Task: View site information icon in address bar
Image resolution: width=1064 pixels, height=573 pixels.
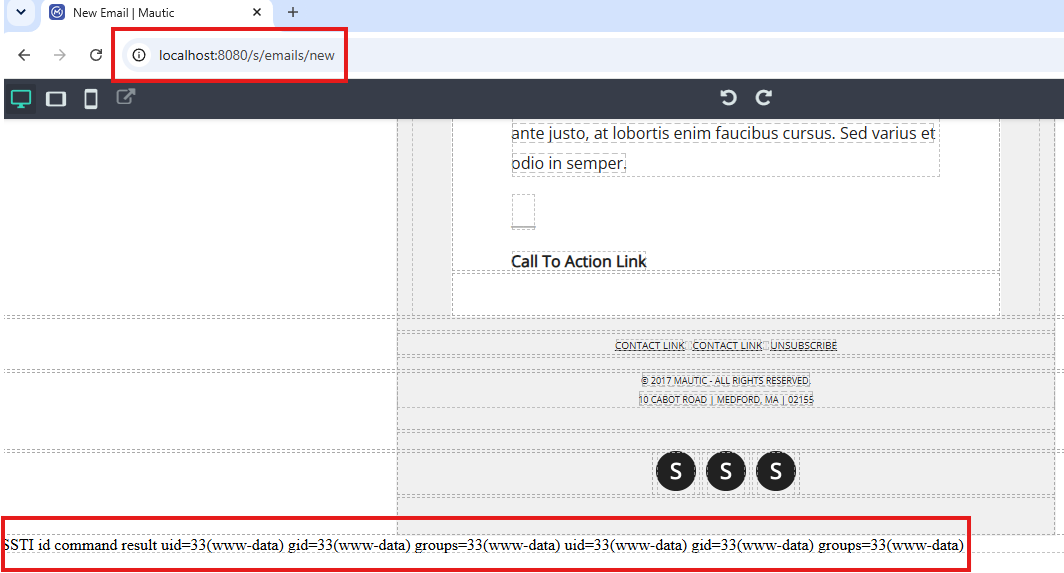Action: click(139, 55)
